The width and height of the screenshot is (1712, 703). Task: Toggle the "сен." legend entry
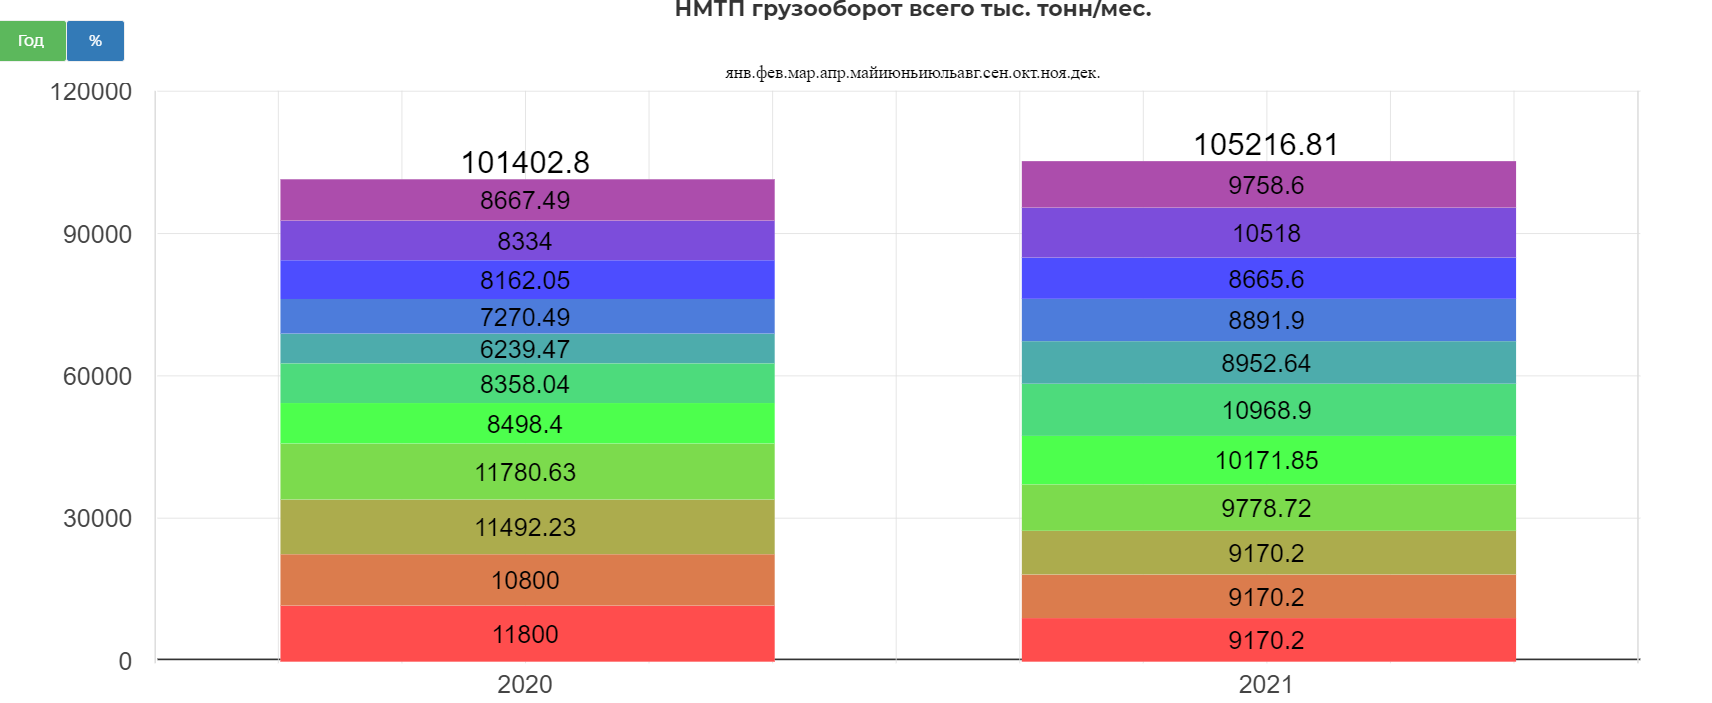coord(996,73)
